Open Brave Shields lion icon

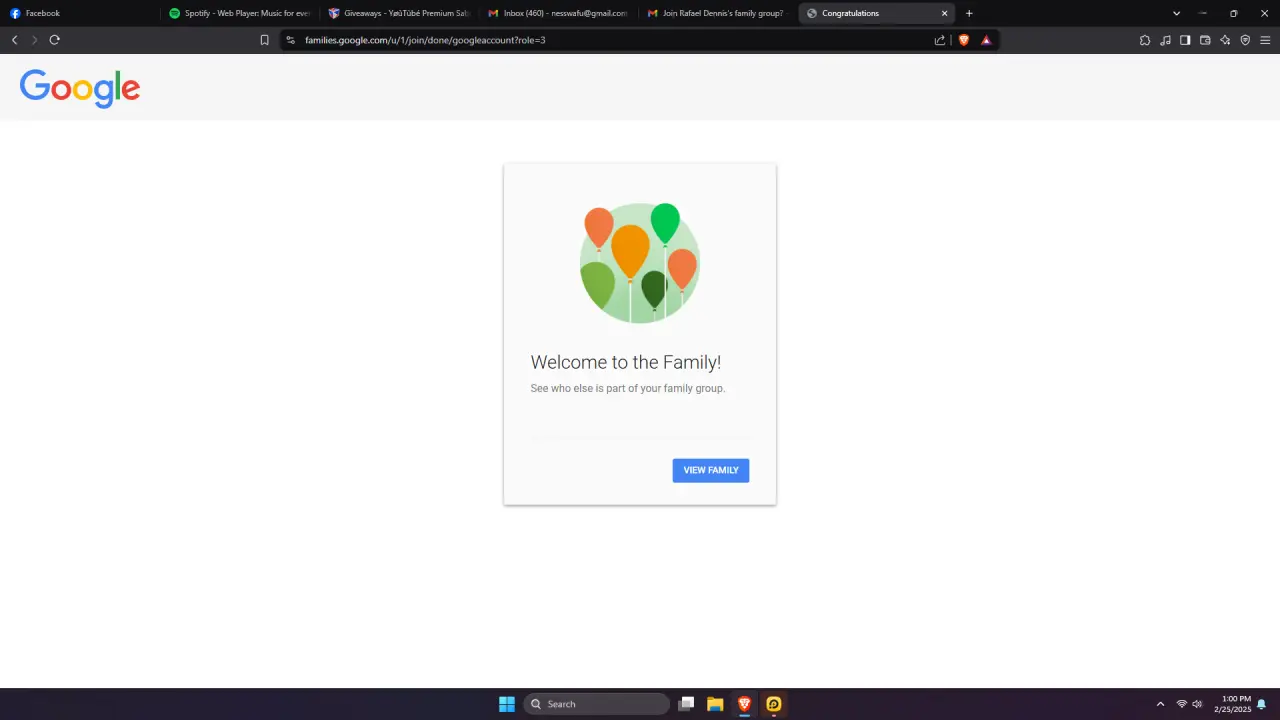[x=964, y=40]
